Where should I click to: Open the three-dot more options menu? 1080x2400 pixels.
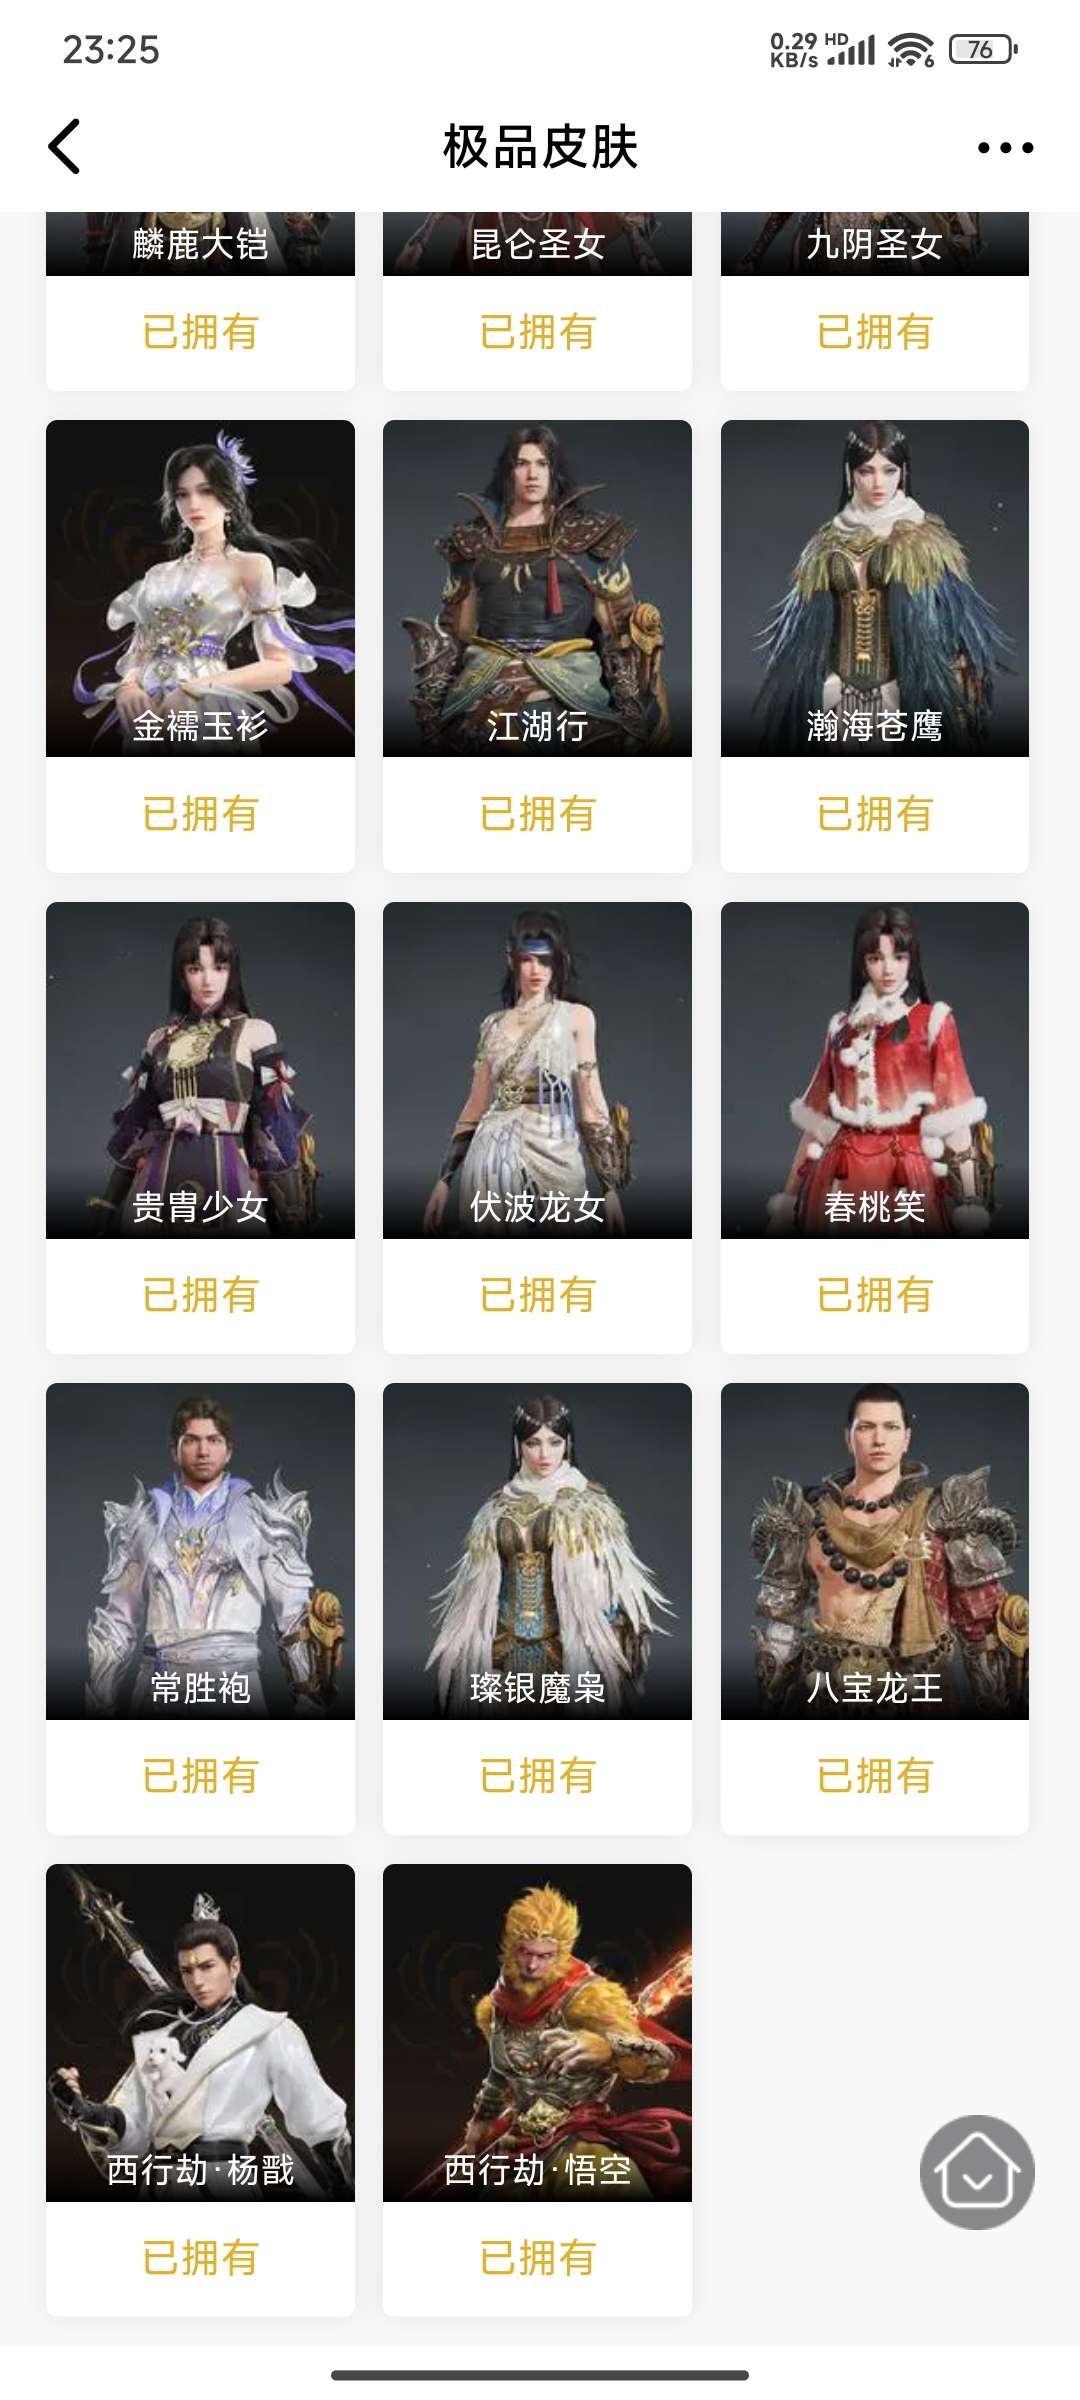click(x=1005, y=148)
